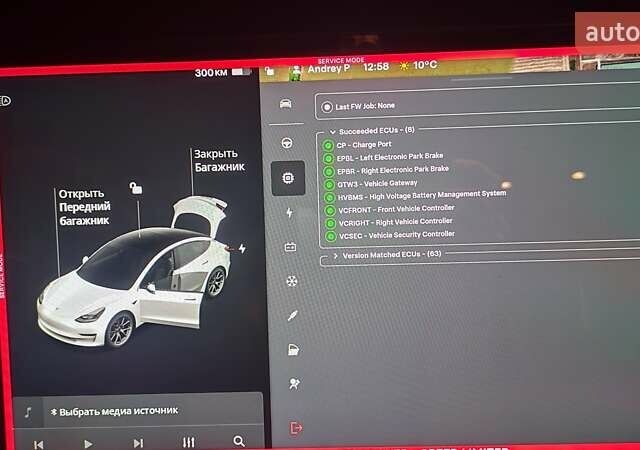Image resolution: width=640 pixels, height=450 pixels.
Task: Open media search
Action: [239, 441]
